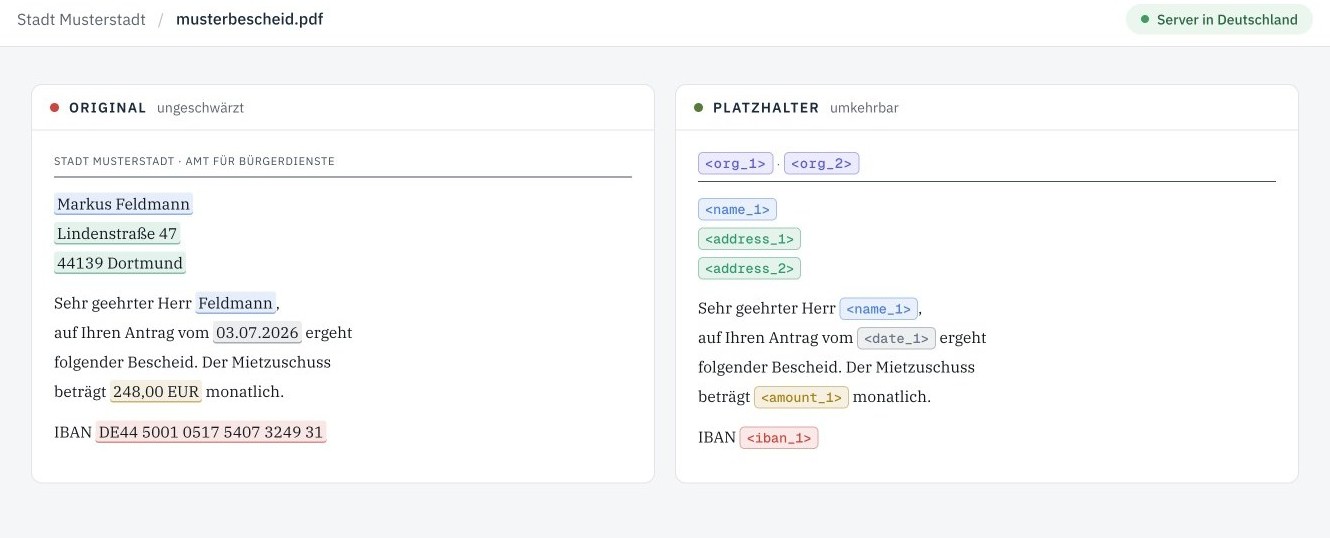Click the <name_1> tag in address block
Screen dimensions: 1330x538
737,209
